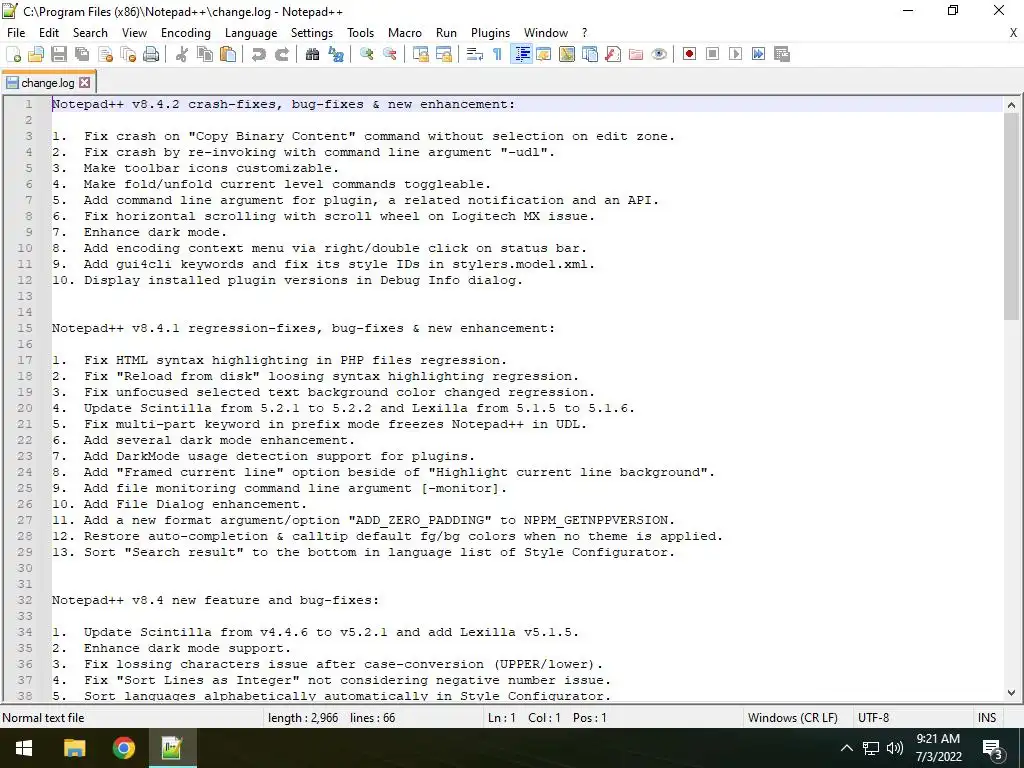Image resolution: width=1024 pixels, height=768 pixels.
Task: Open Find with the binoculars icon
Action: [313, 54]
